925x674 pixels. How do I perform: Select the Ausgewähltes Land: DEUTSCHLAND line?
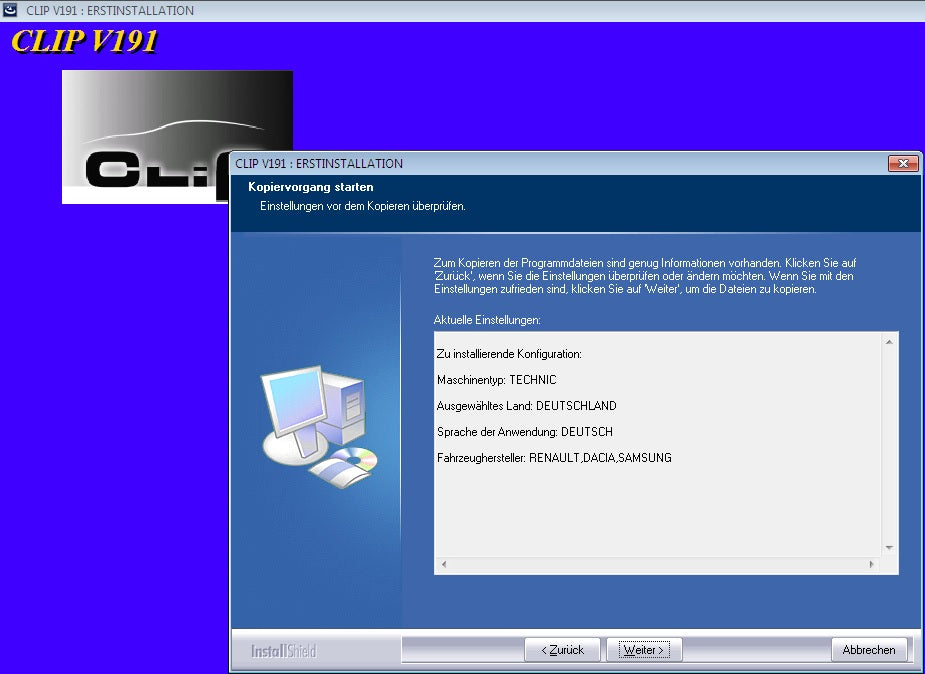526,406
